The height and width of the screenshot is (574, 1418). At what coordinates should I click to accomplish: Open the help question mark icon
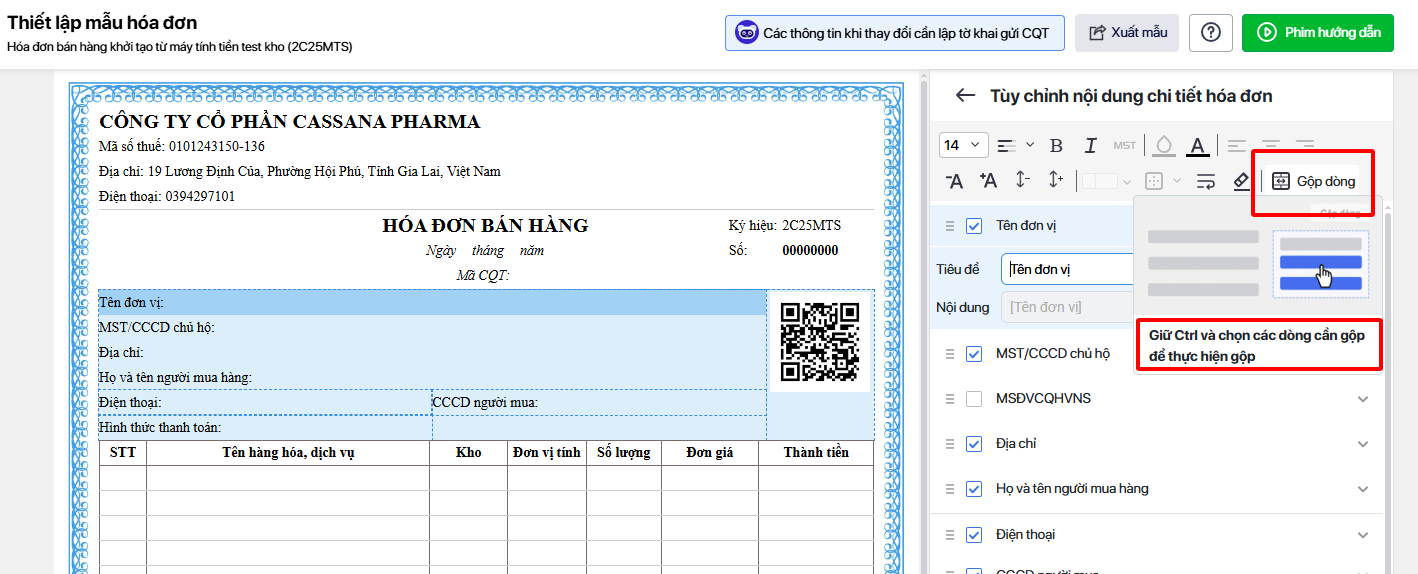[x=1210, y=33]
